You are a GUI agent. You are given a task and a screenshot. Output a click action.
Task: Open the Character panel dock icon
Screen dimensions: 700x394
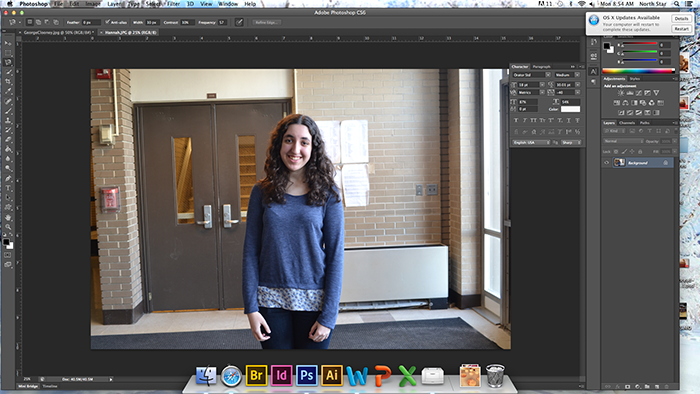(x=593, y=71)
